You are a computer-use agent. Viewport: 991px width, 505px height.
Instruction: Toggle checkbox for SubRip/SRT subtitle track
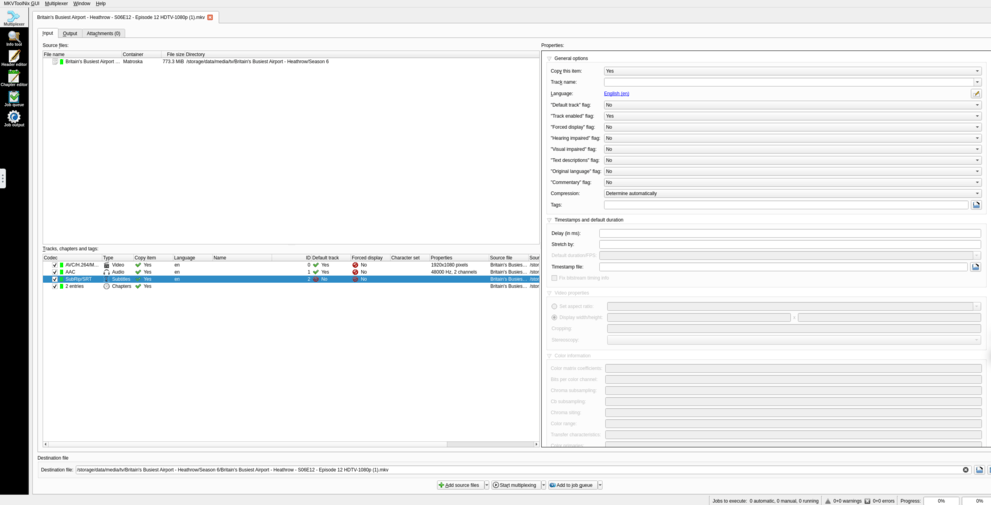(x=55, y=279)
